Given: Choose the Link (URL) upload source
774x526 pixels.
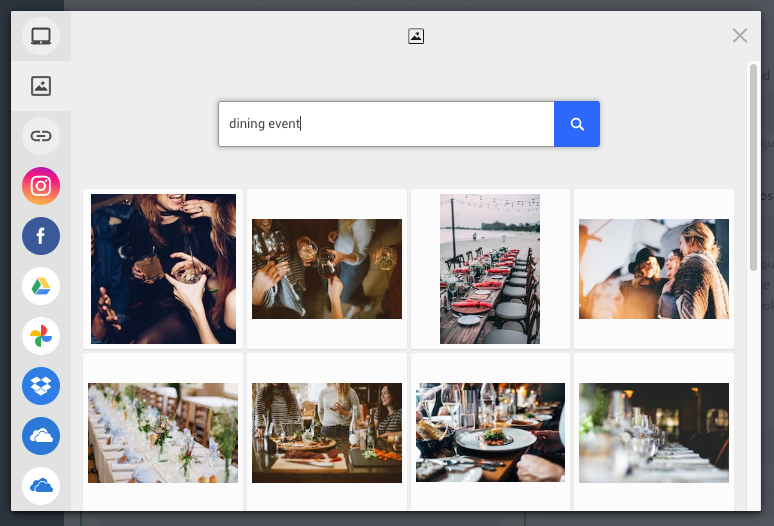Looking at the screenshot, I should (x=41, y=135).
